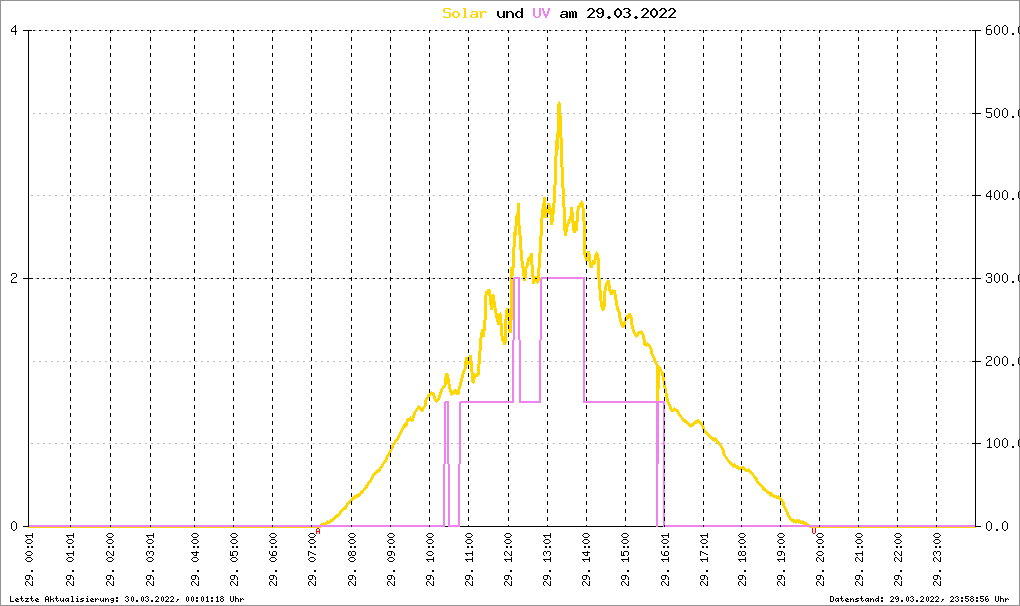Click the time label "29. 05:00"
Image resolution: width=1020 pixels, height=606 pixels.
click(x=234, y=560)
